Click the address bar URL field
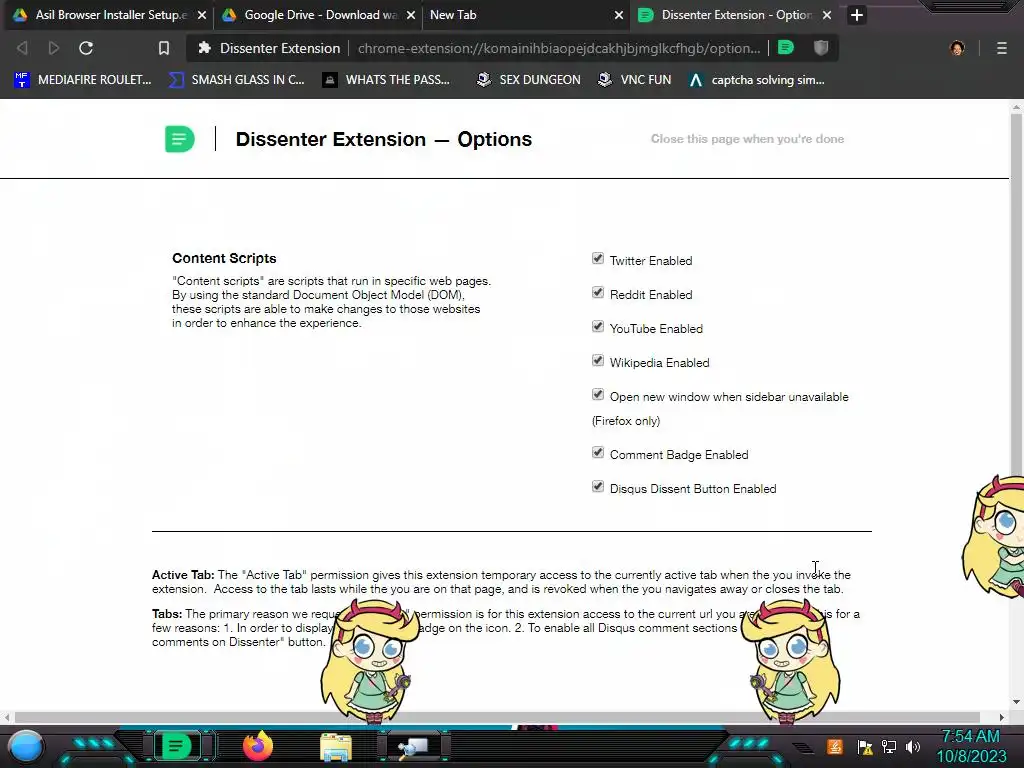 (x=559, y=48)
